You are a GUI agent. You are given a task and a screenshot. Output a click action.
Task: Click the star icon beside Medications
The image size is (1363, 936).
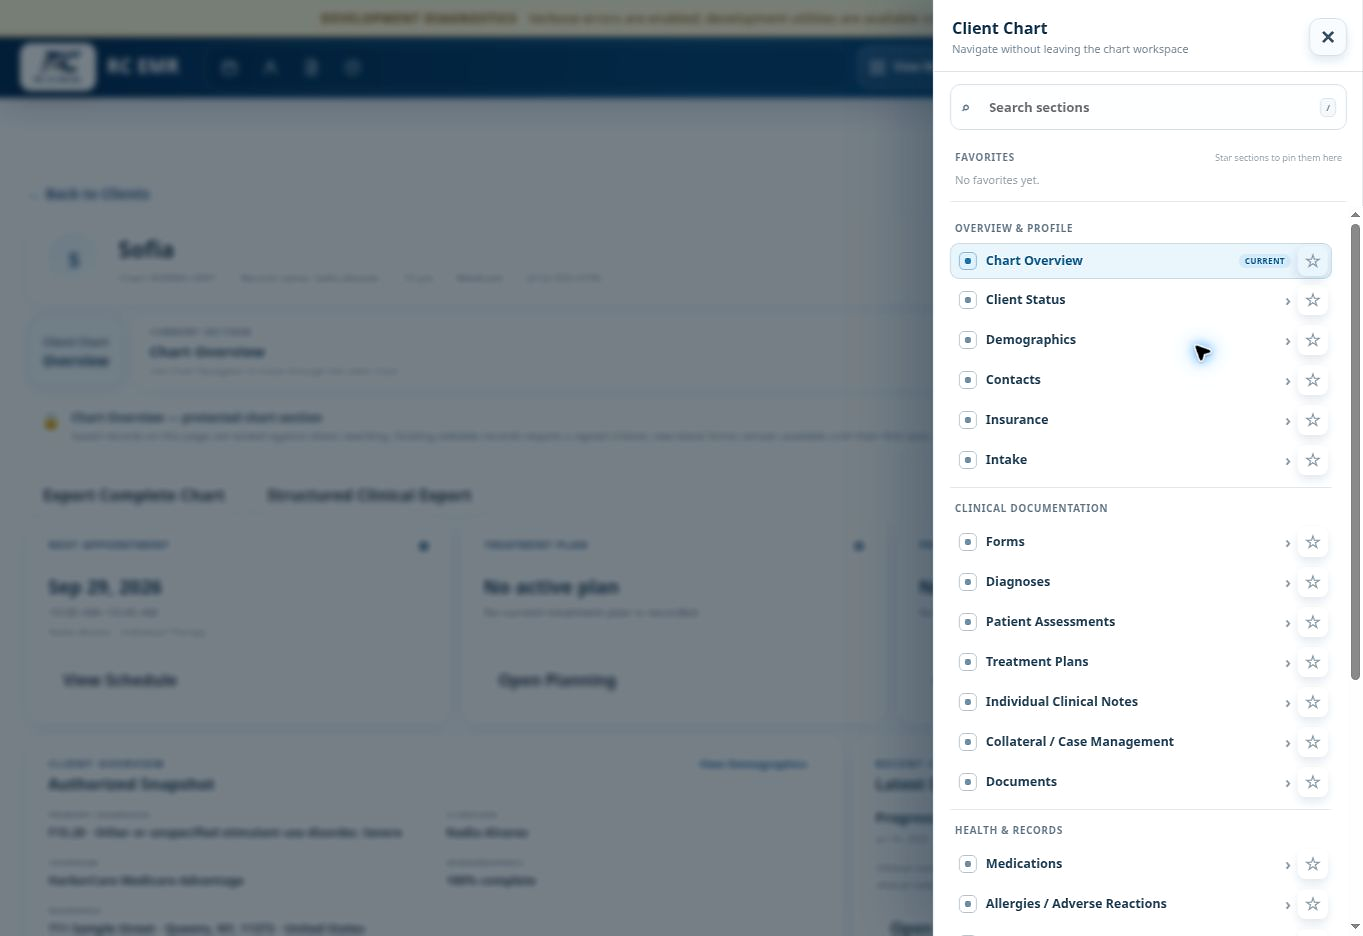tap(1313, 864)
